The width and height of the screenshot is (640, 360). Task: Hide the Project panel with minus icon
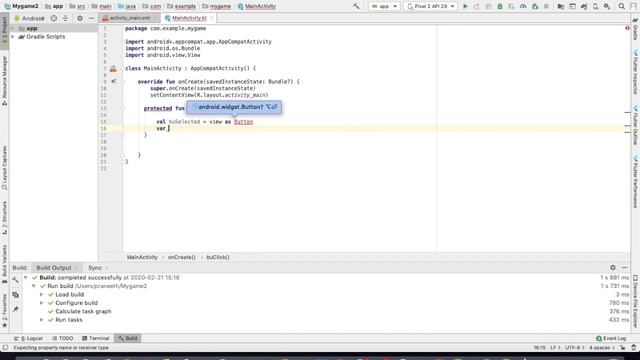coord(91,18)
